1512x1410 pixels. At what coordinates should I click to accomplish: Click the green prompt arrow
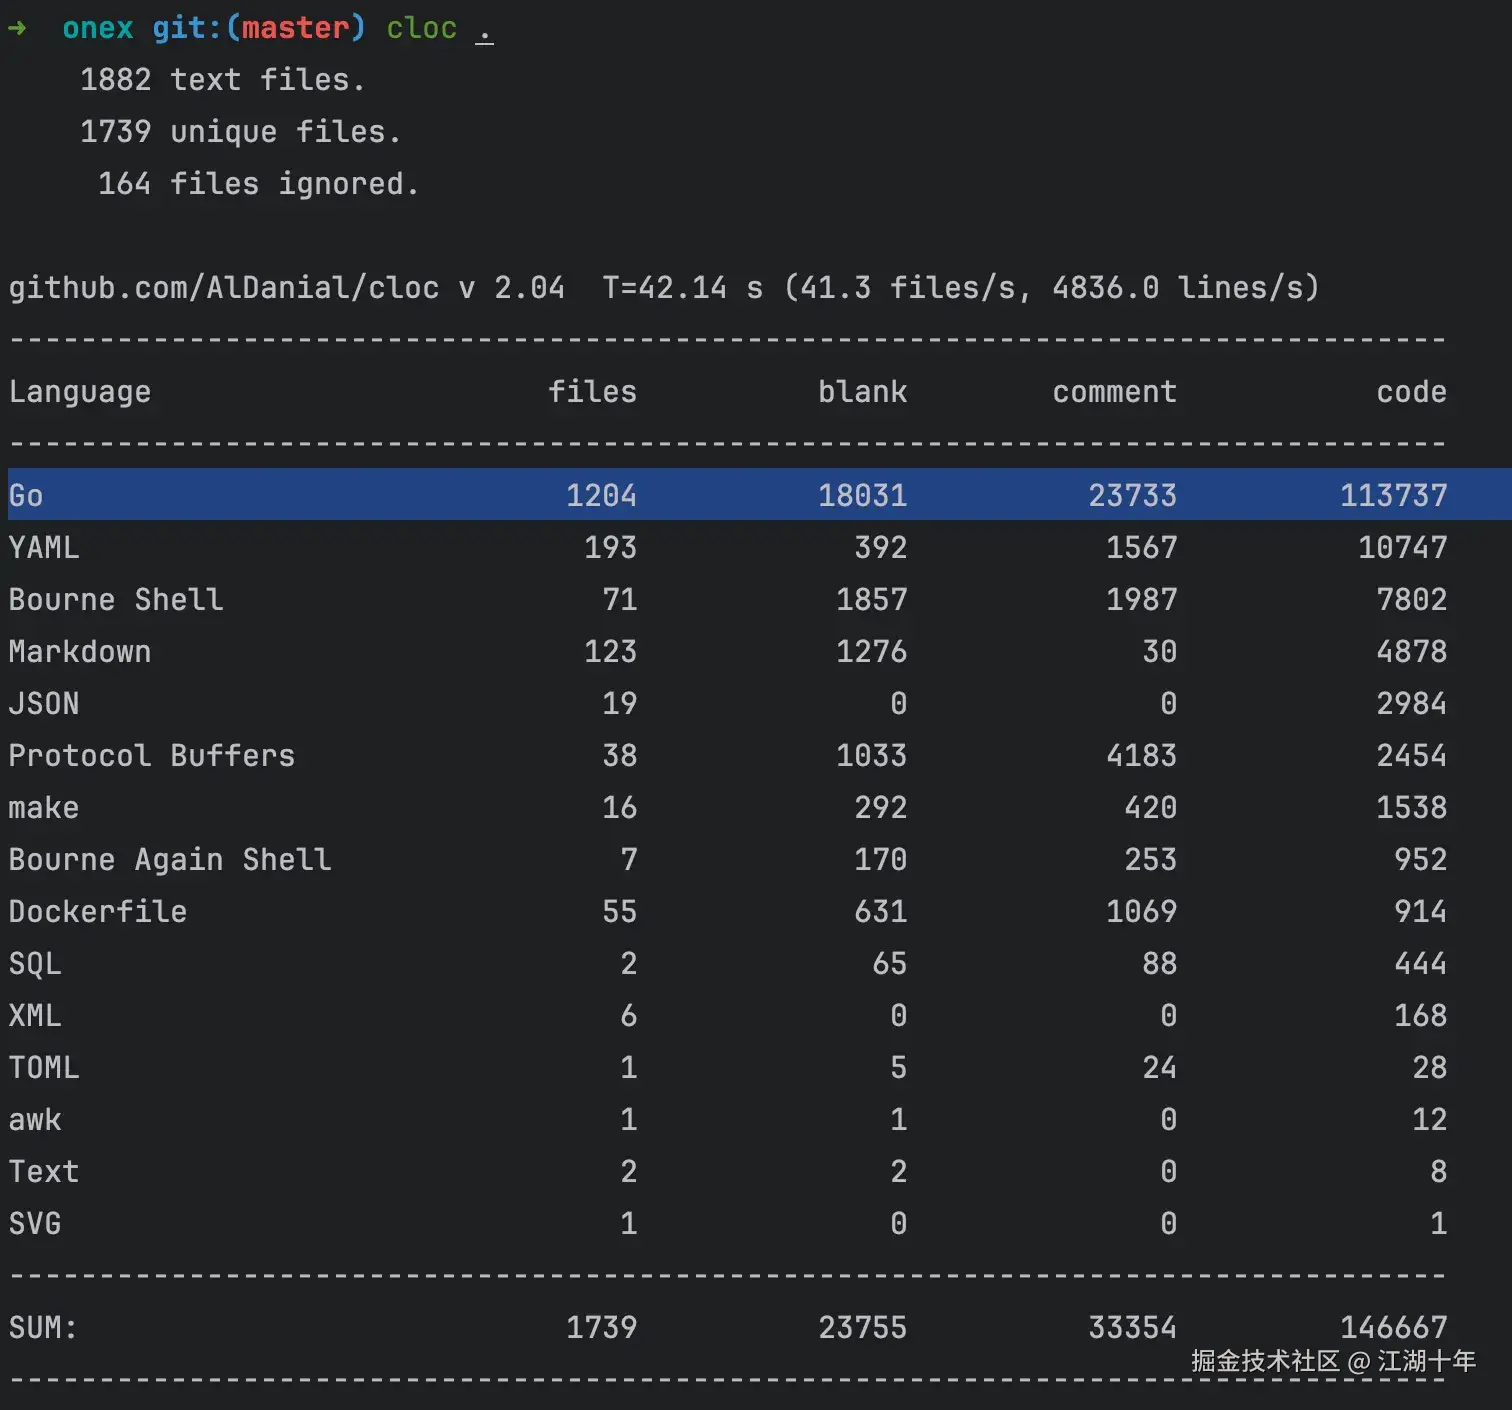[17, 28]
